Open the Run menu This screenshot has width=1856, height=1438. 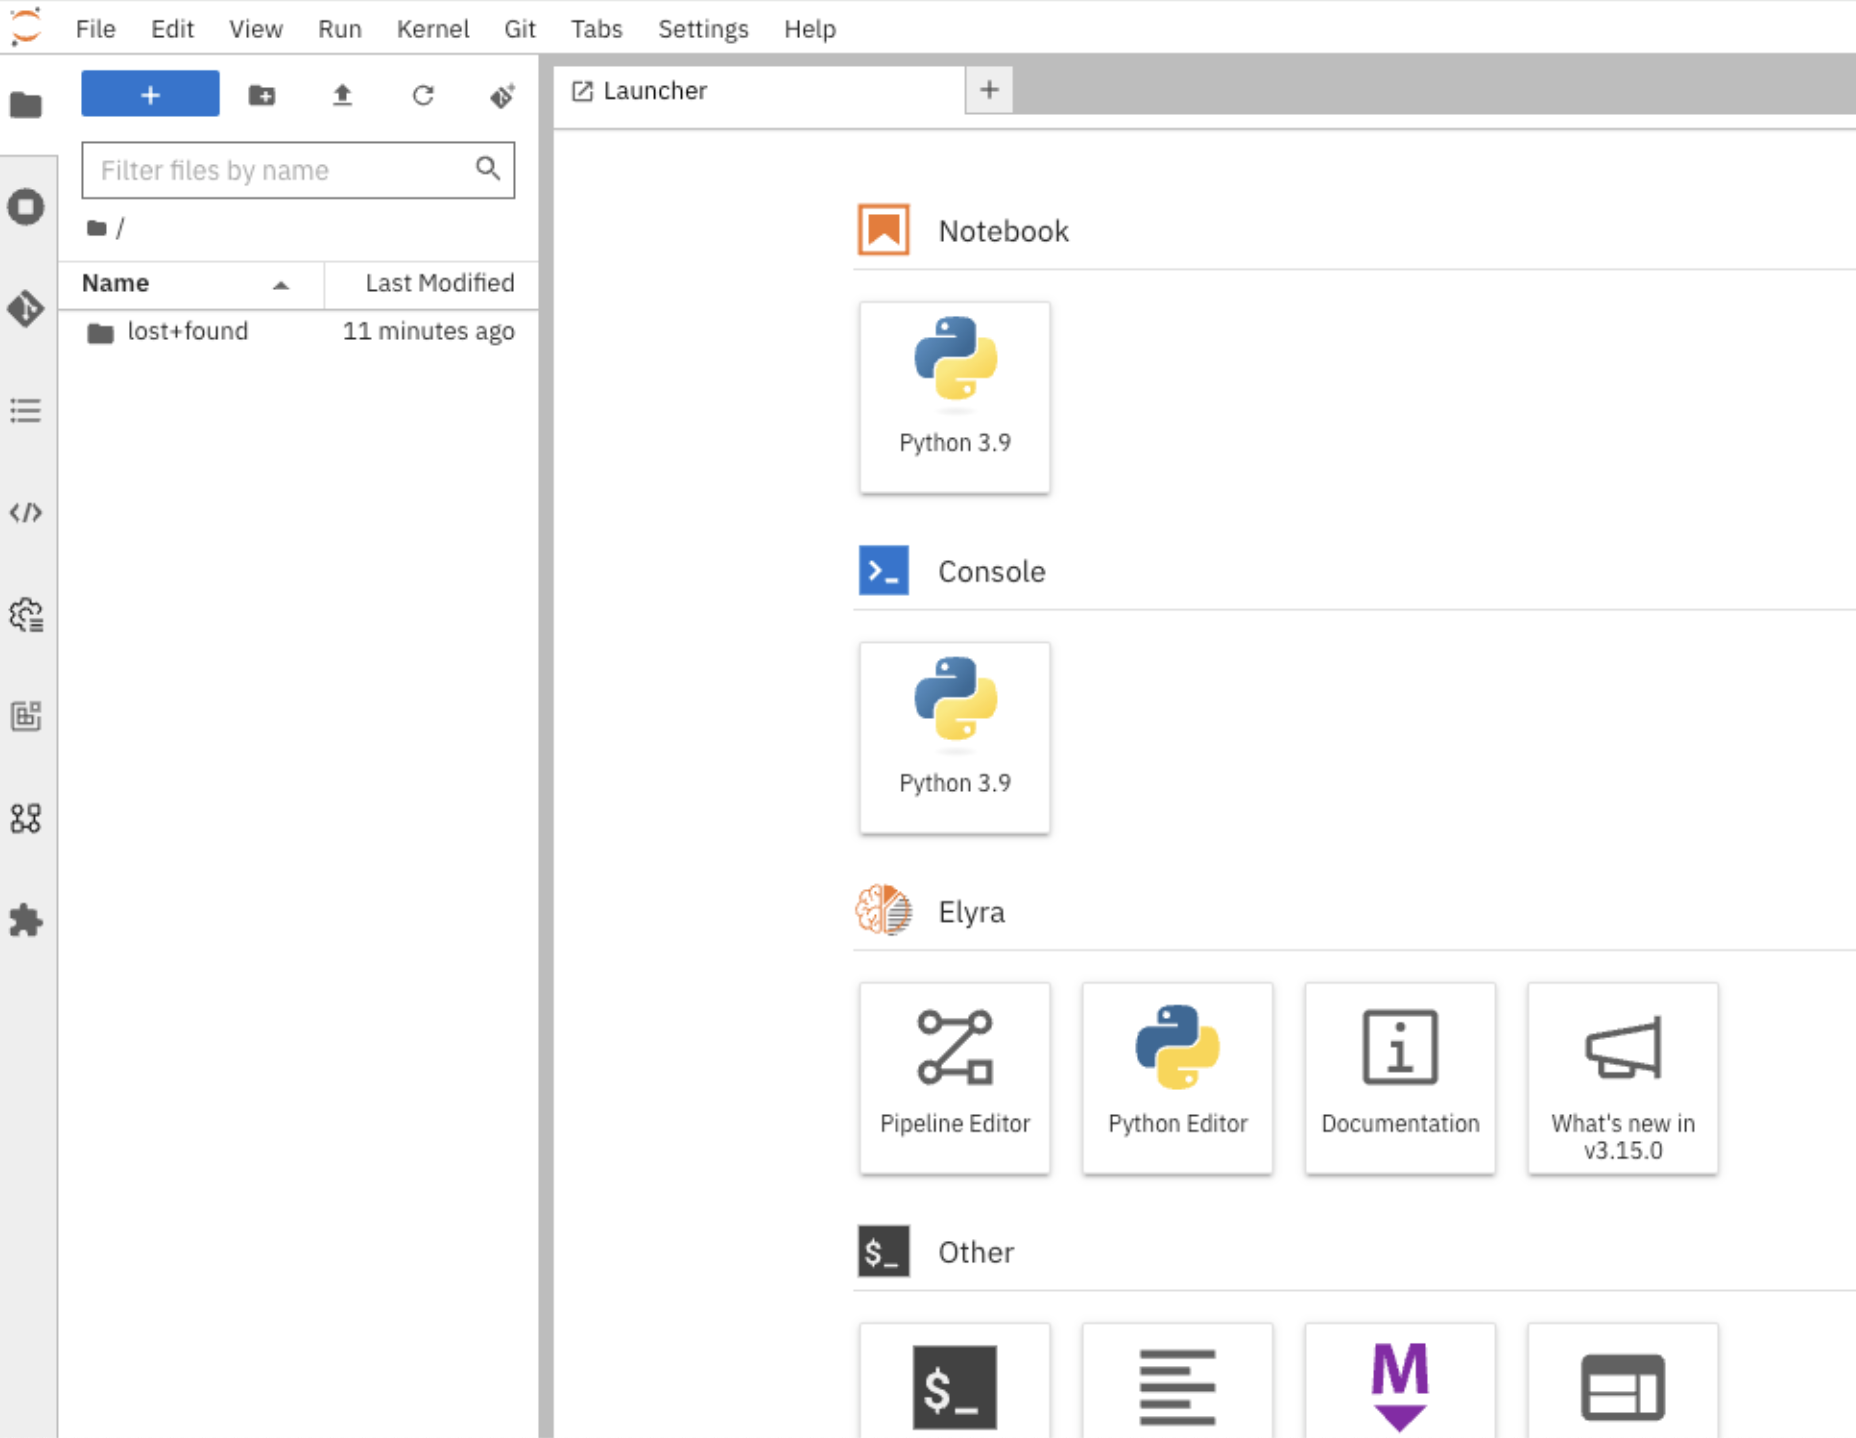pos(339,28)
